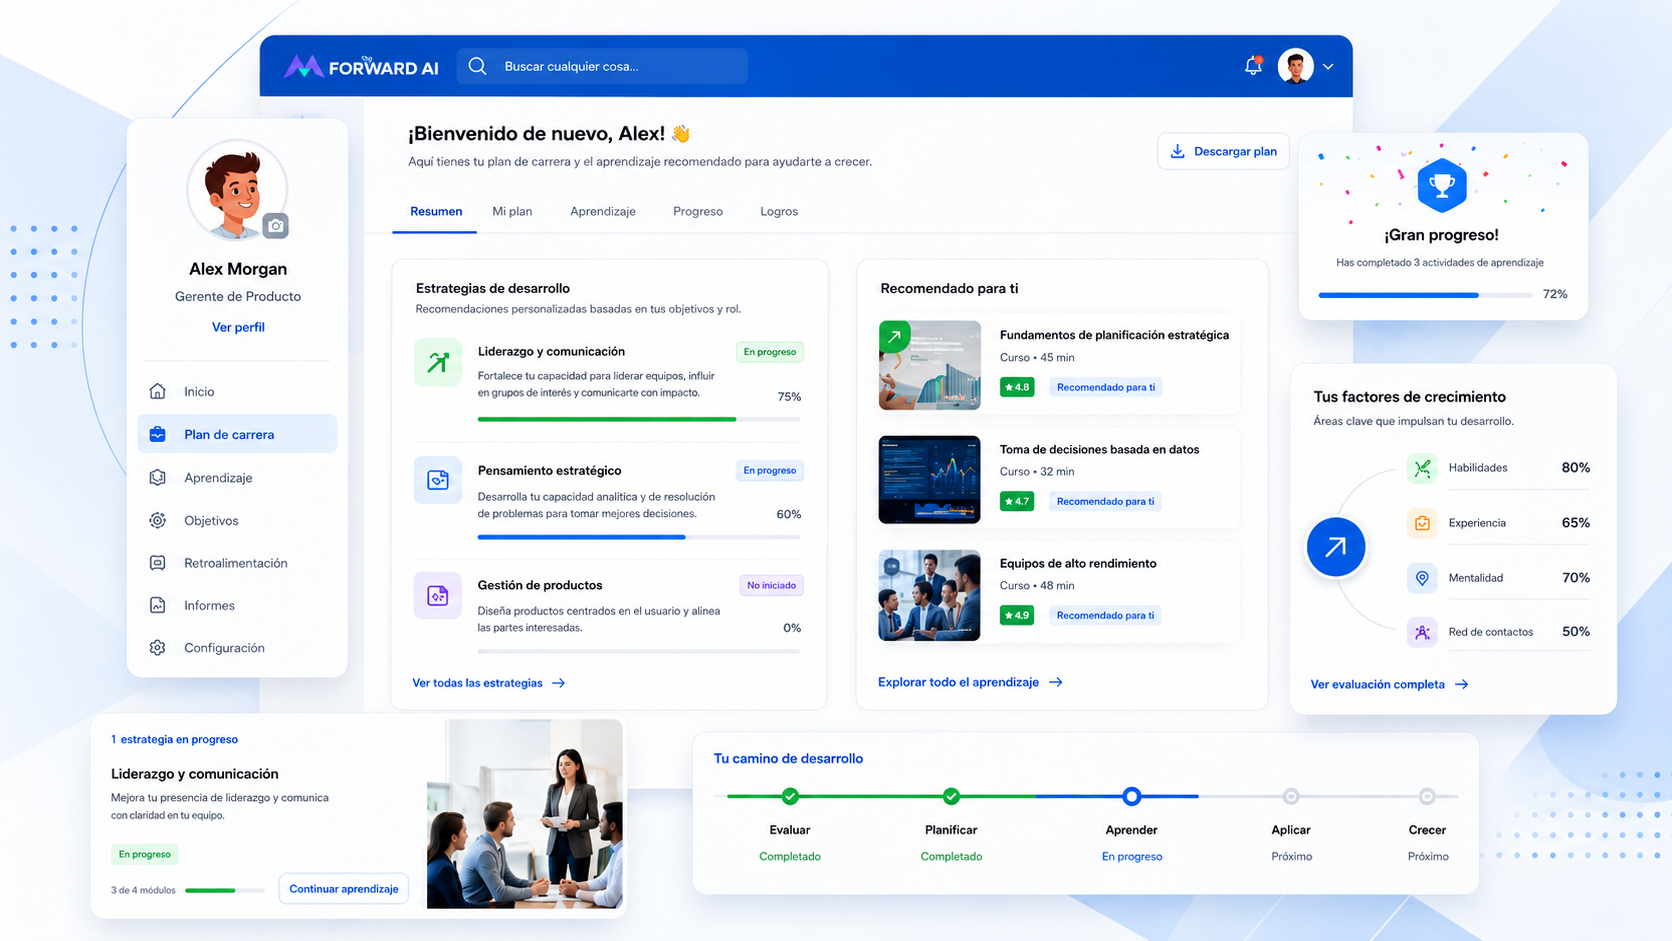Open the Logros tab
Image resolution: width=1672 pixels, height=941 pixels.
(x=779, y=211)
